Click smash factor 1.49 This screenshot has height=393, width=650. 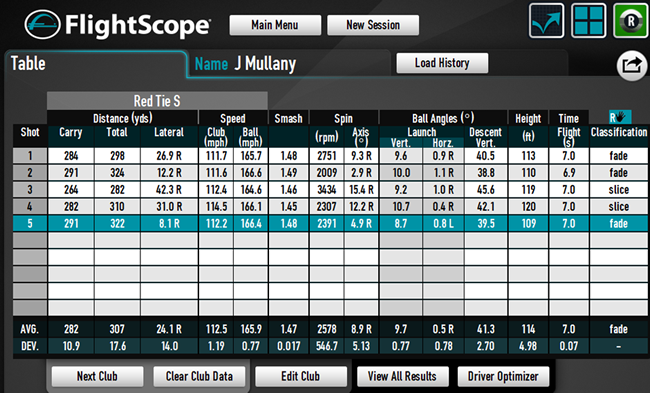click(289, 173)
